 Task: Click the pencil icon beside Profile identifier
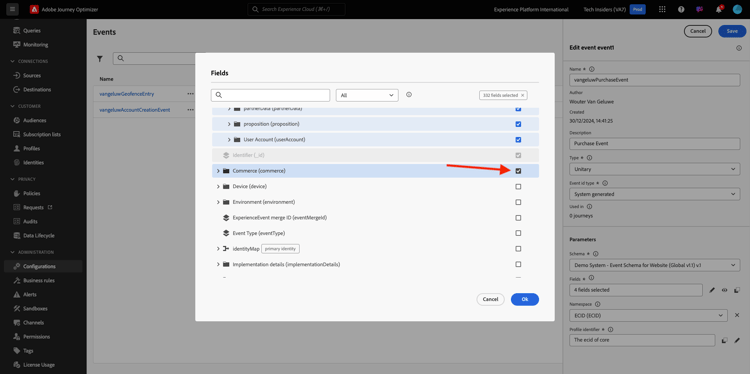click(x=737, y=341)
